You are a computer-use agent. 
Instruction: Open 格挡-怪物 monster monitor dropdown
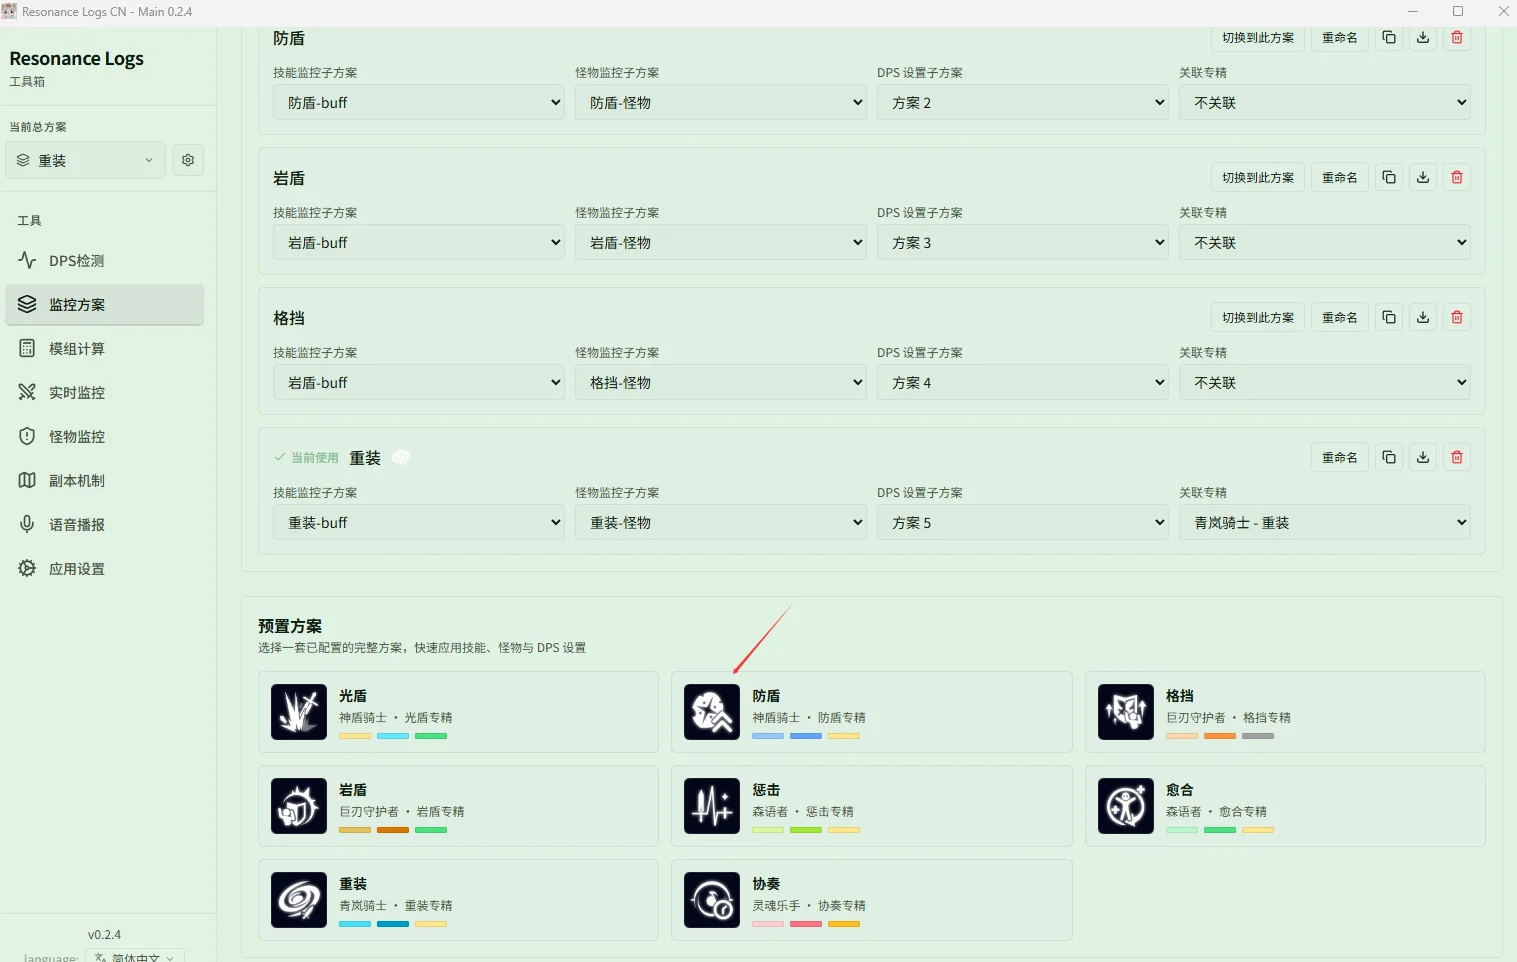[721, 382]
